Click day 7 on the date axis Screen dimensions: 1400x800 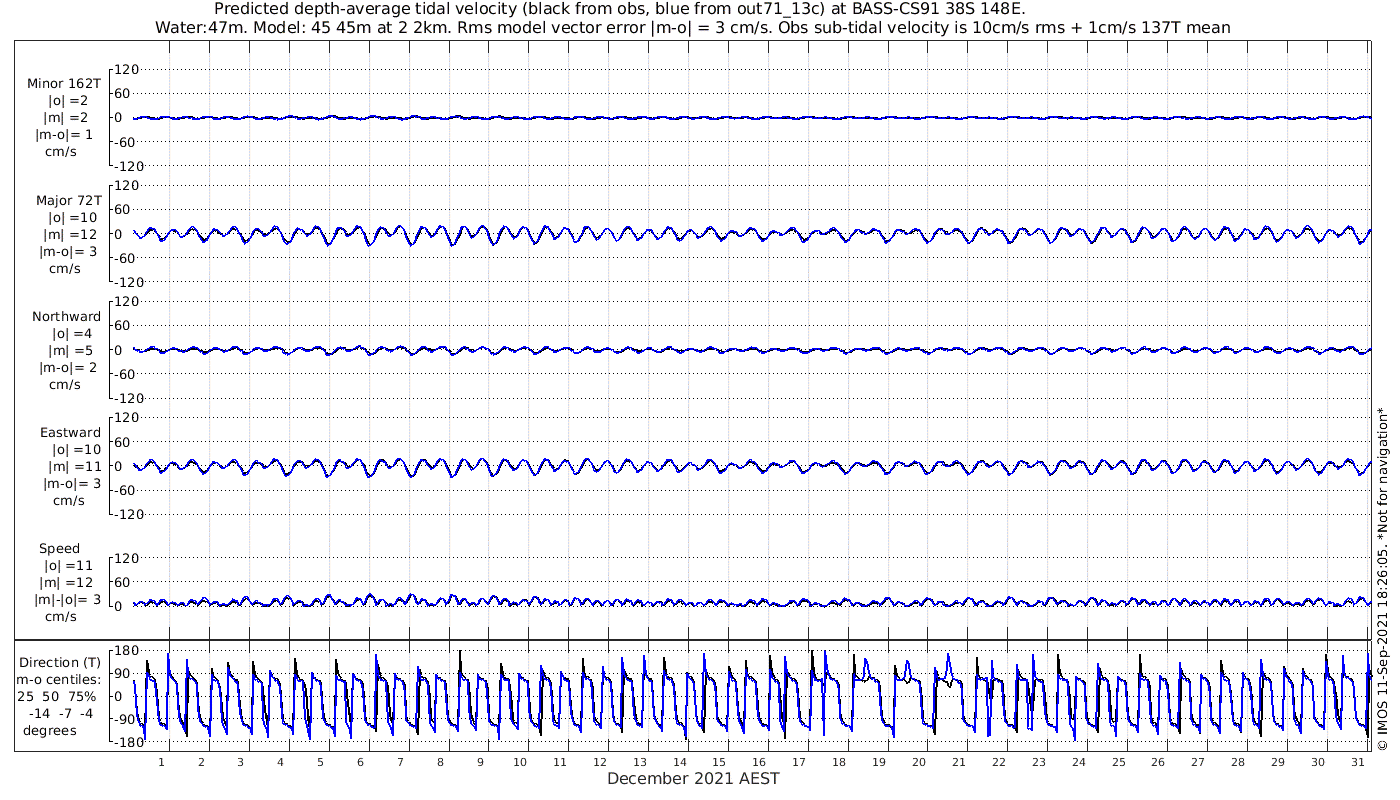[x=400, y=762]
